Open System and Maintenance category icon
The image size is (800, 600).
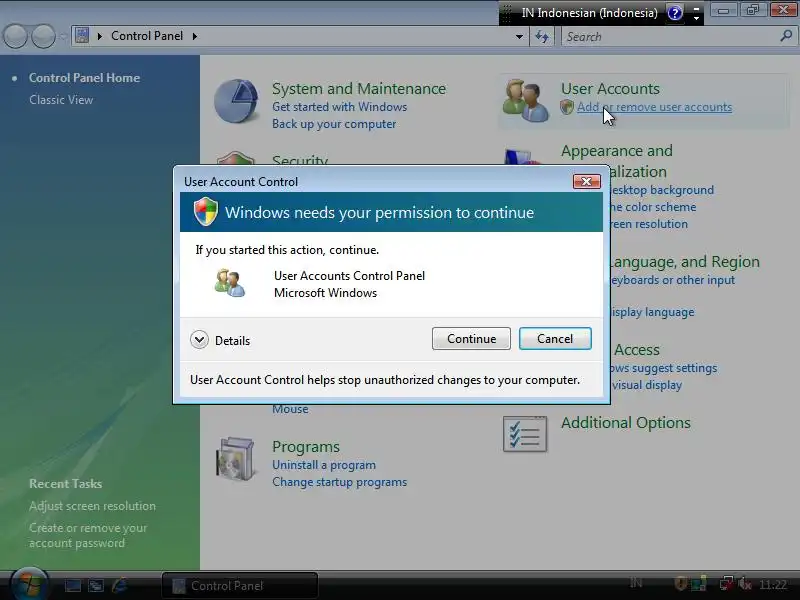coord(236,101)
